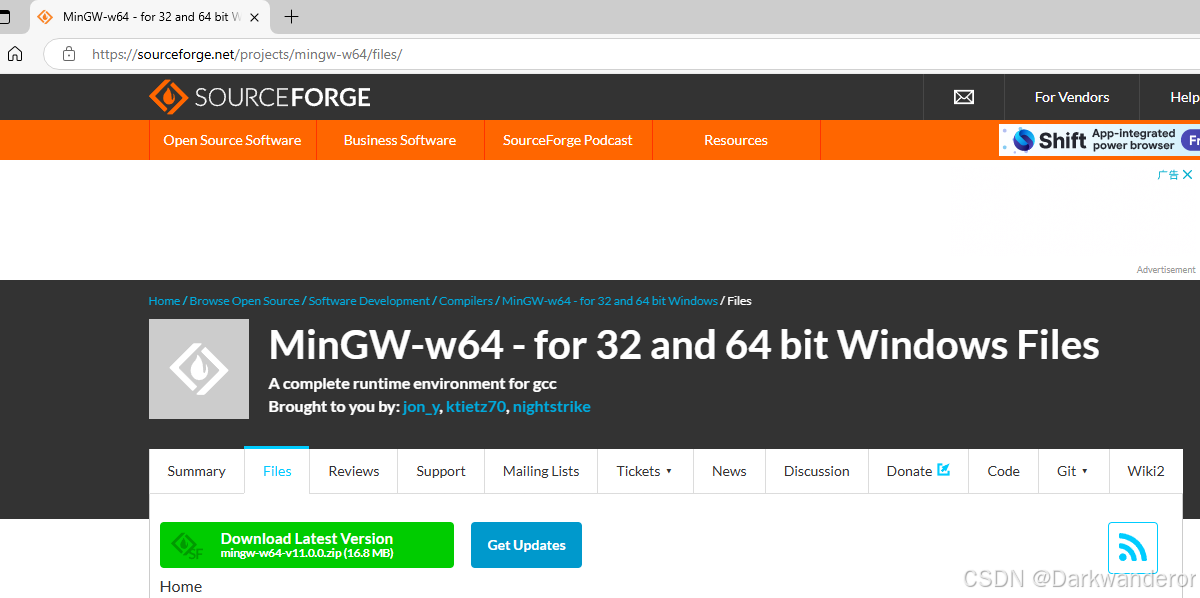Open the Wiki2 tab
This screenshot has height=598, width=1200.
pyautogui.click(x=1146, y=471)
